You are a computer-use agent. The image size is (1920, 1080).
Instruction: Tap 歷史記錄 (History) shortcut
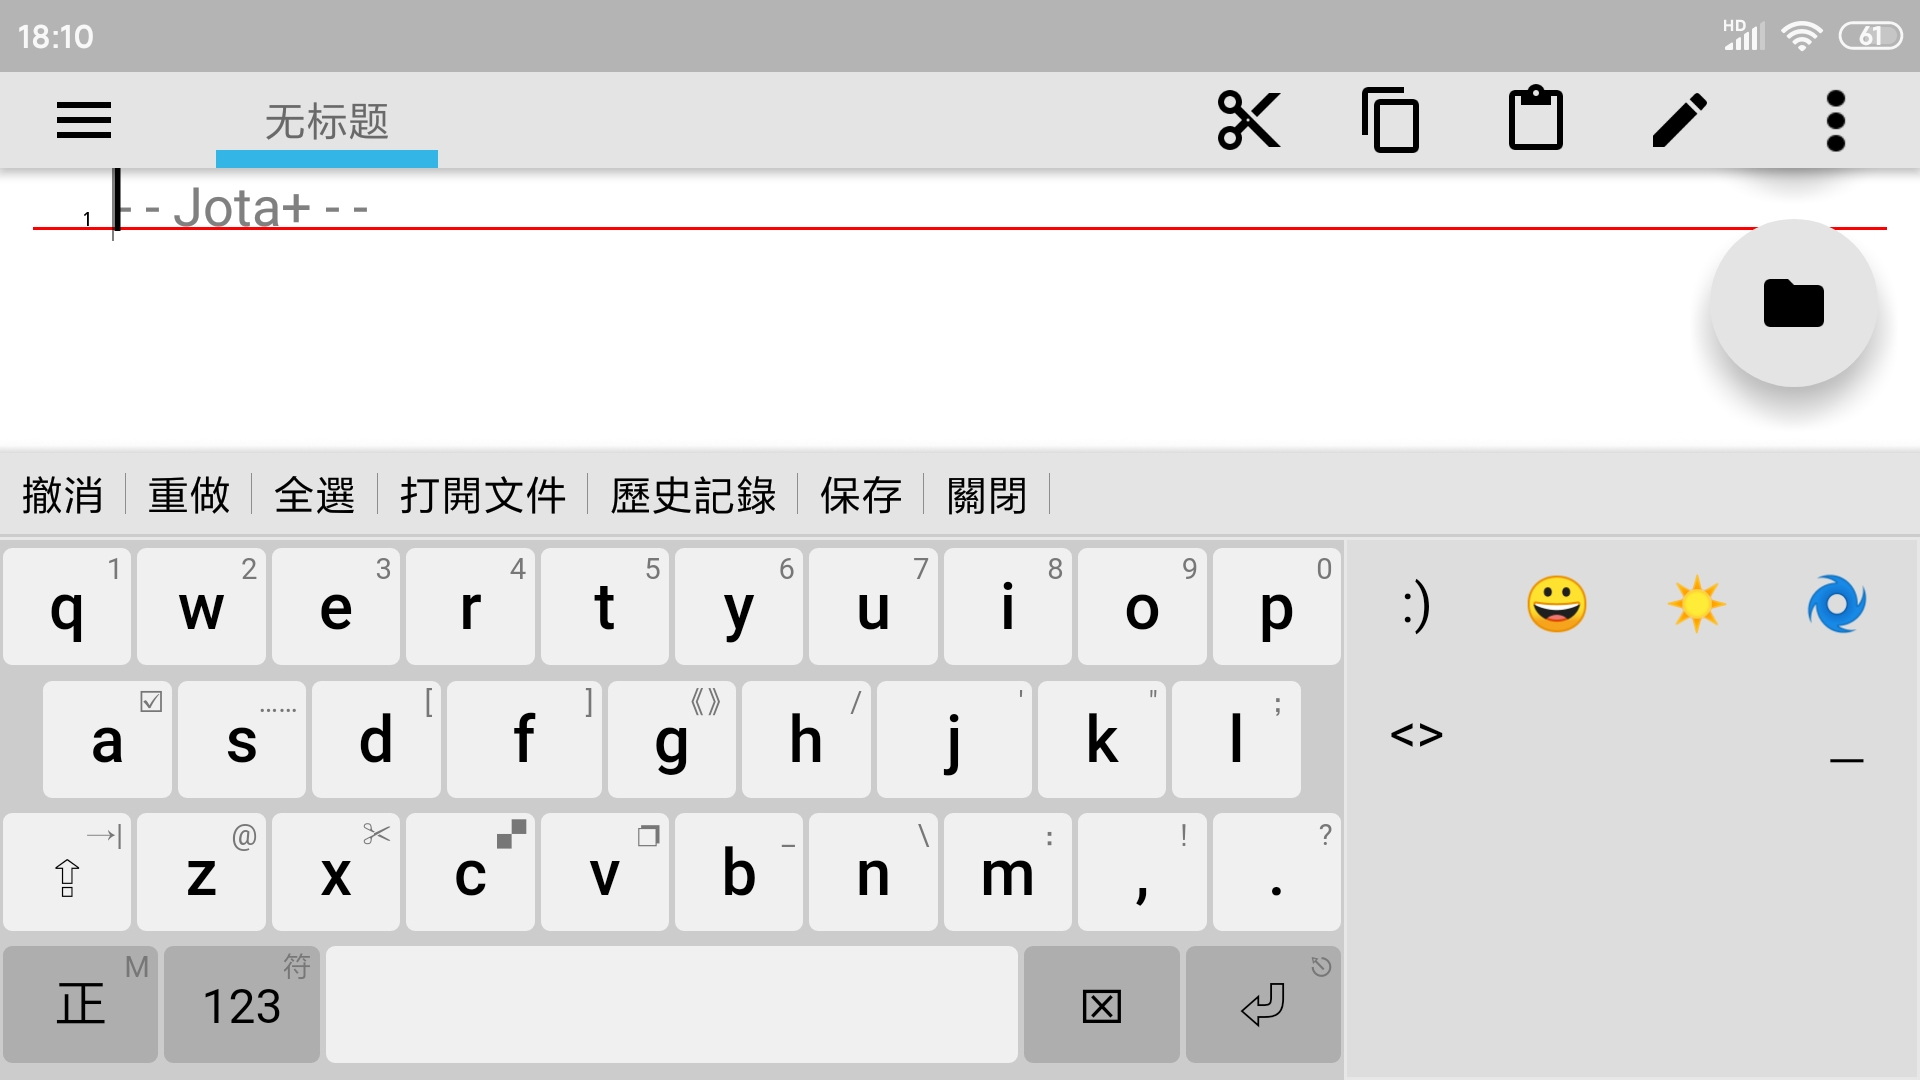[693, 495]
